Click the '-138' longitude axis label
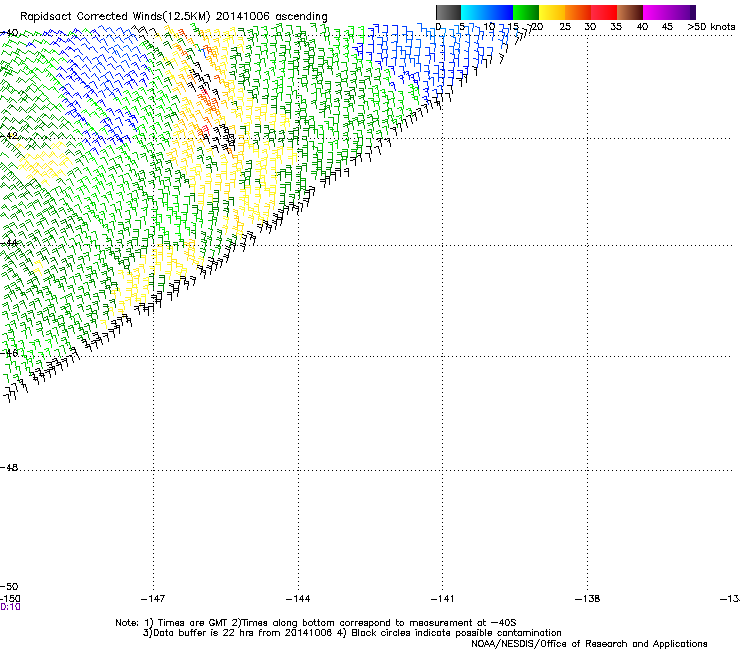The height and width of the screenshot is (650, 740). pos(588,599)
